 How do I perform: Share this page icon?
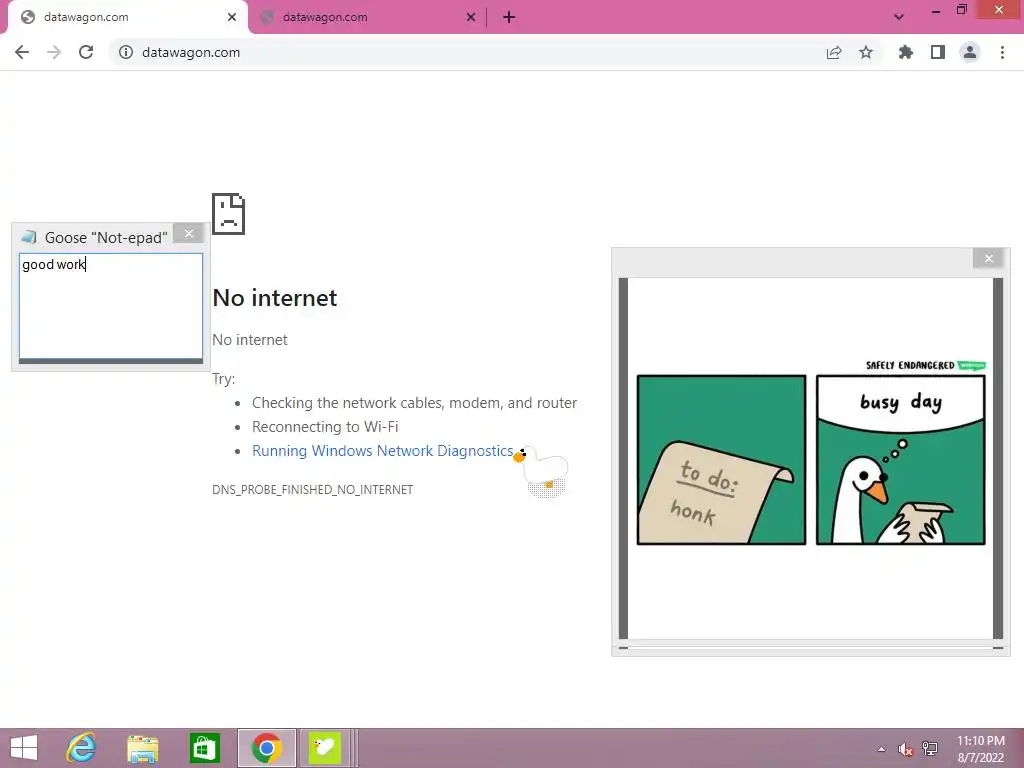[x=834, y=52]
